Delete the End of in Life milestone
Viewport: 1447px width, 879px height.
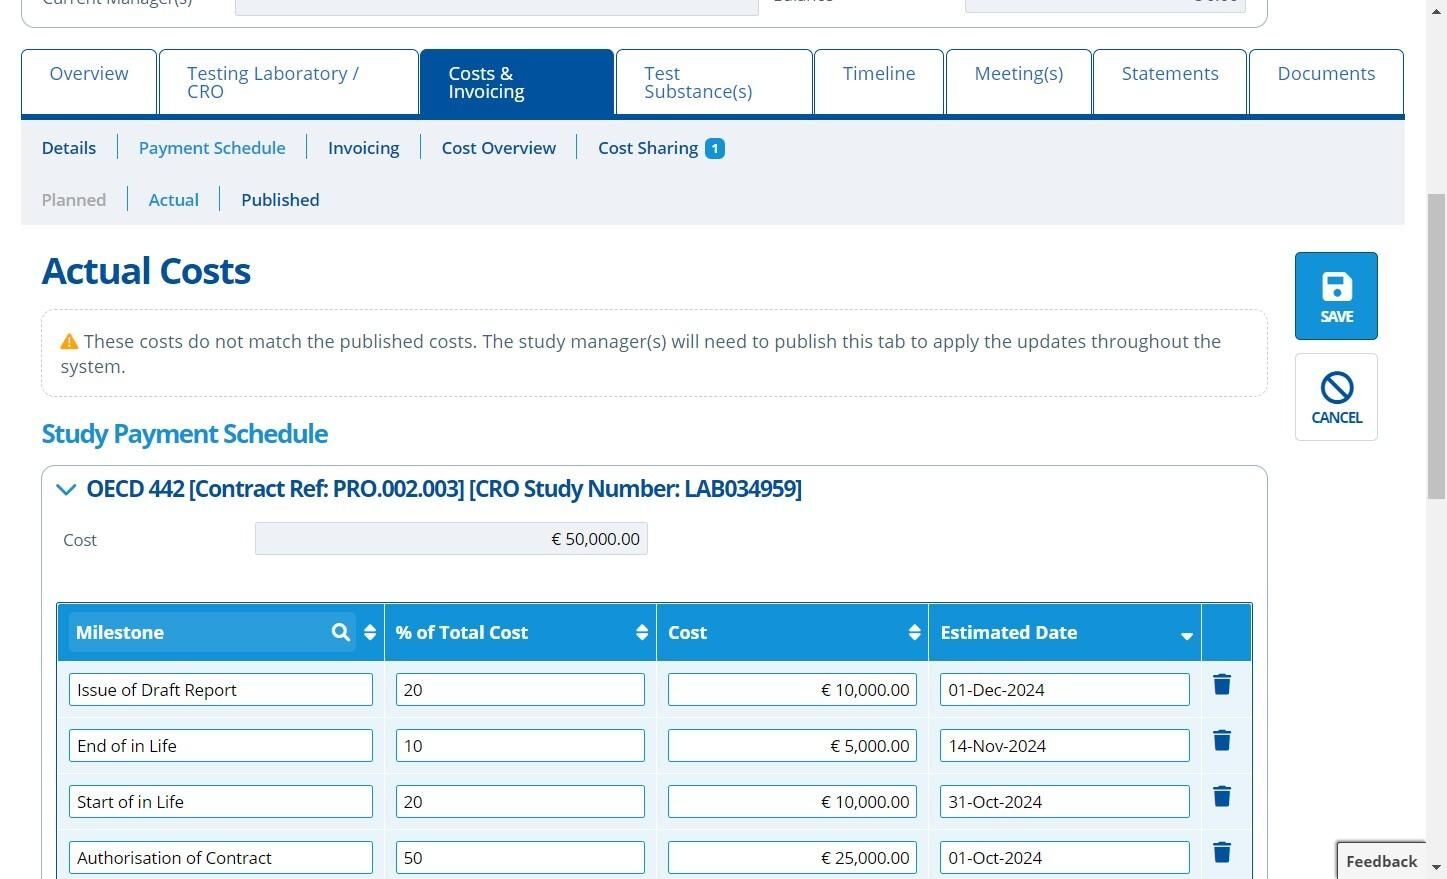(1221, 741)
